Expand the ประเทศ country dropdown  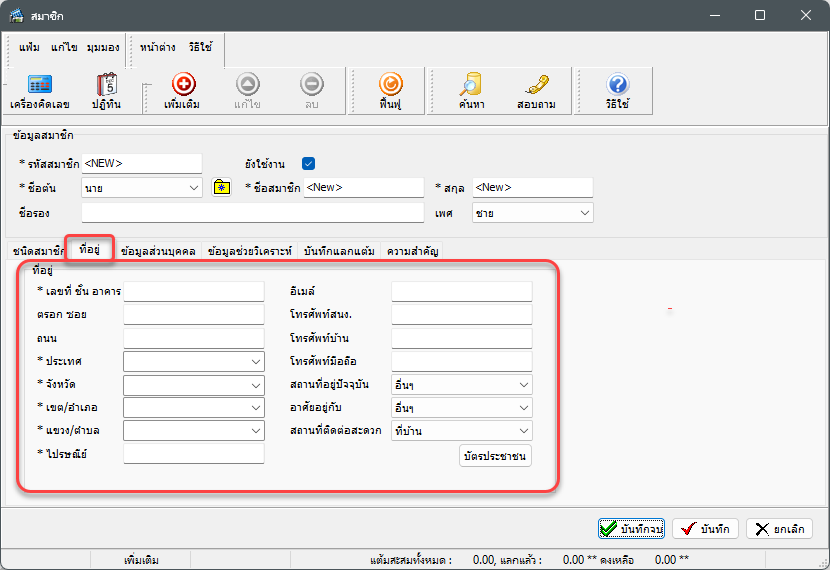click(x=255, y=361)
